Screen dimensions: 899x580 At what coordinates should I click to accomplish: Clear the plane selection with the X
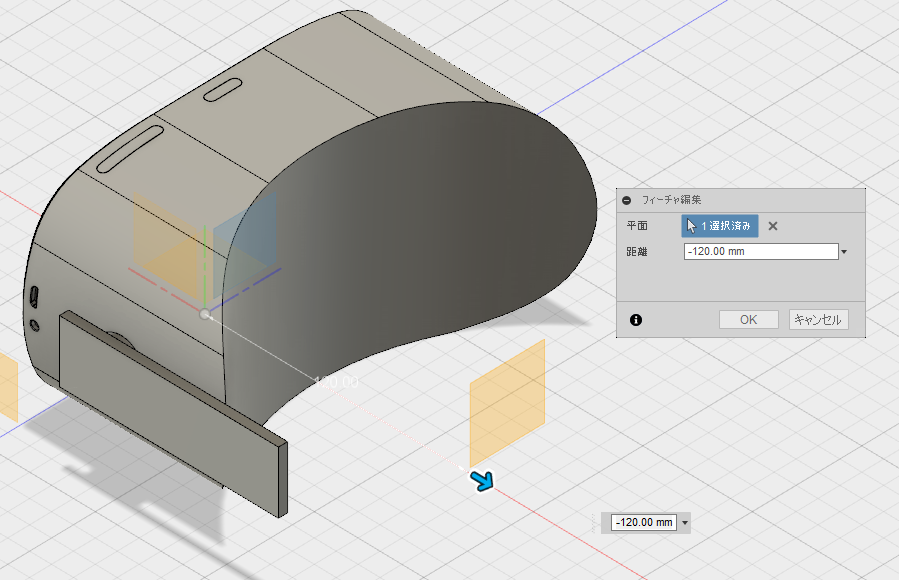click(773, 226)
